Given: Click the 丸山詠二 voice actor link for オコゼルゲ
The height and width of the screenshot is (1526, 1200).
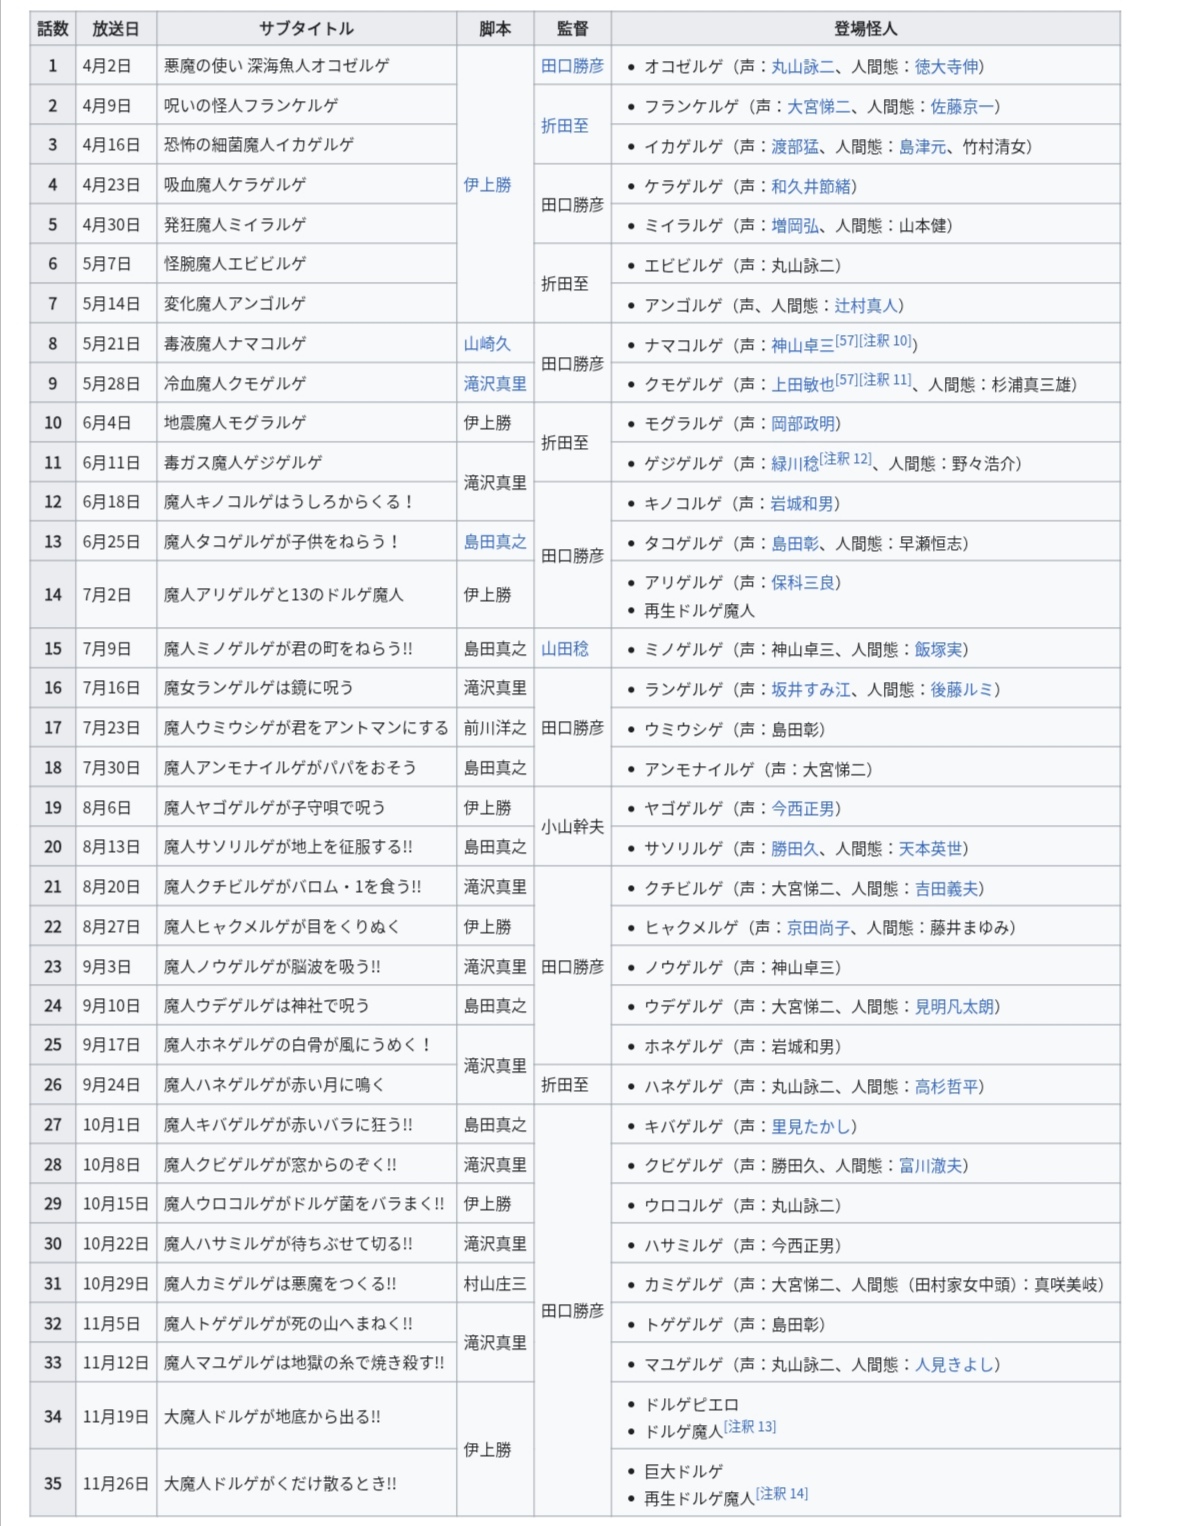Looking at the screenshot, I should tap(802, 67).
